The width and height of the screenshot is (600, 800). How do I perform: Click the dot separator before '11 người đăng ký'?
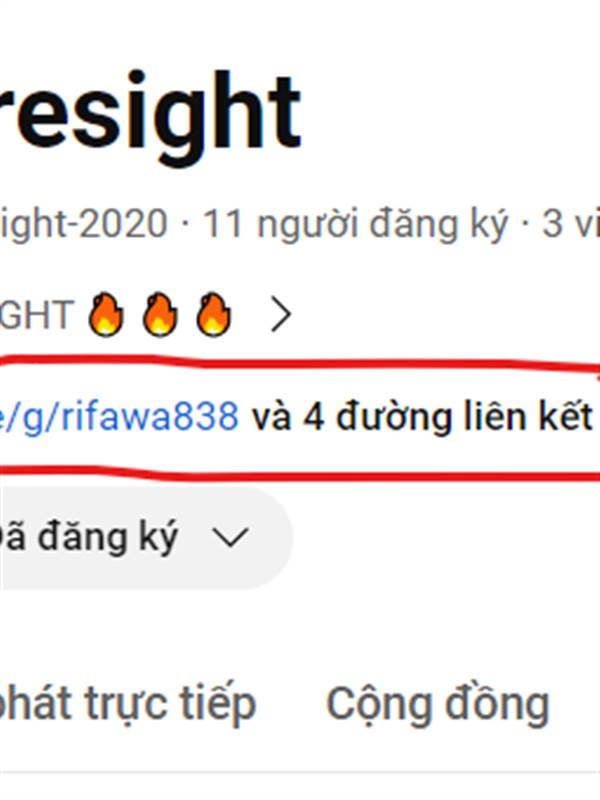186,224
